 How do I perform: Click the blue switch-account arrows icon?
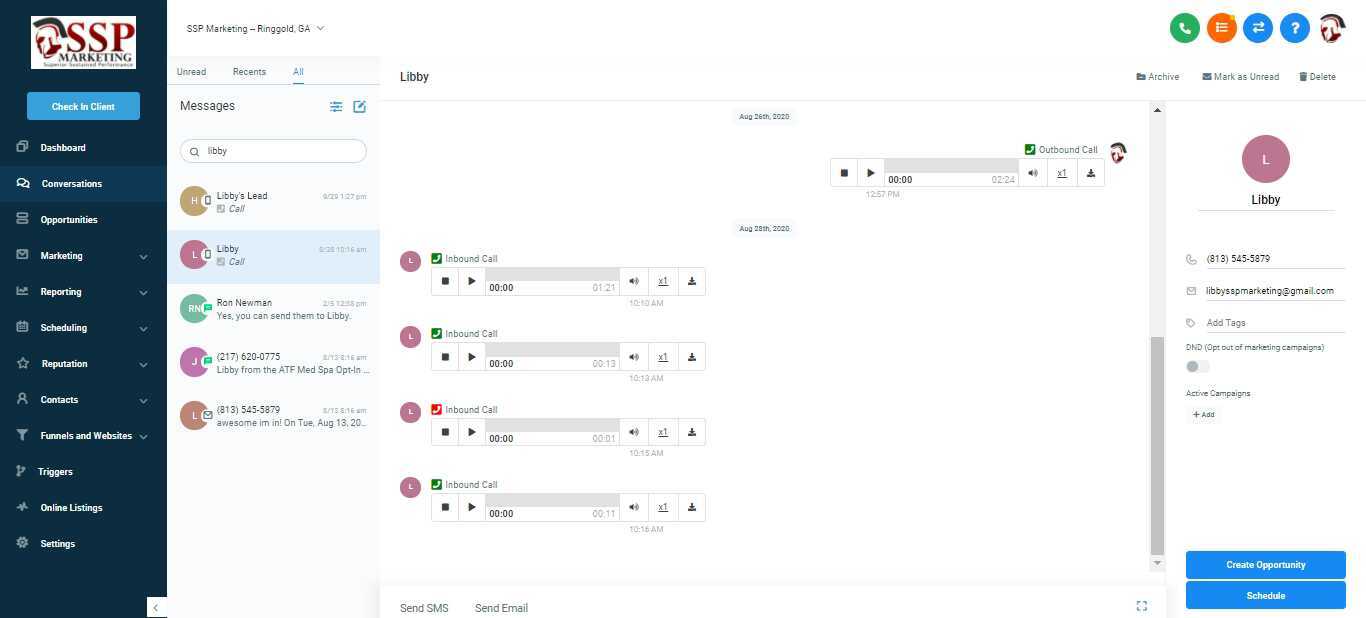click(x=1258, y=28)
